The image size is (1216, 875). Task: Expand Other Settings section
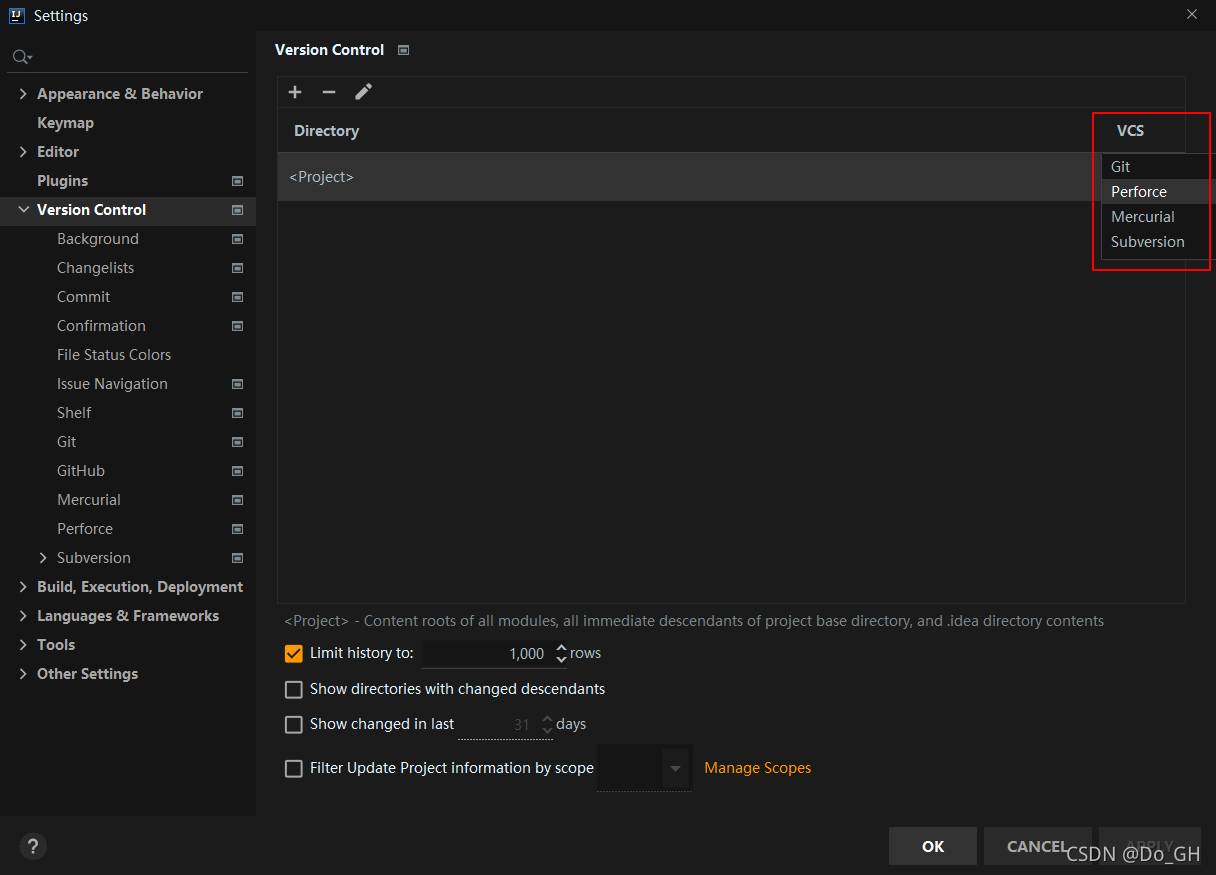point(23,674)
